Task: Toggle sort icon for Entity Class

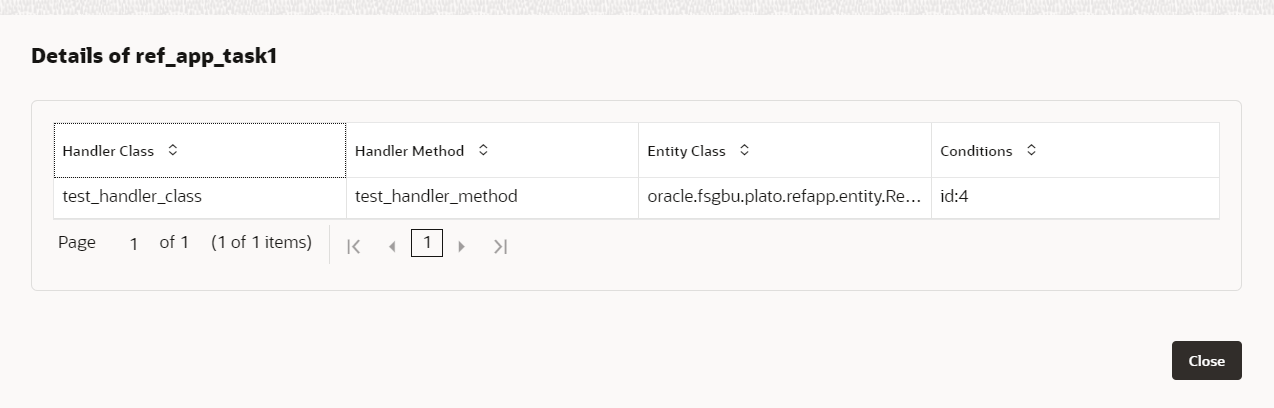Action: click(744, 150)
